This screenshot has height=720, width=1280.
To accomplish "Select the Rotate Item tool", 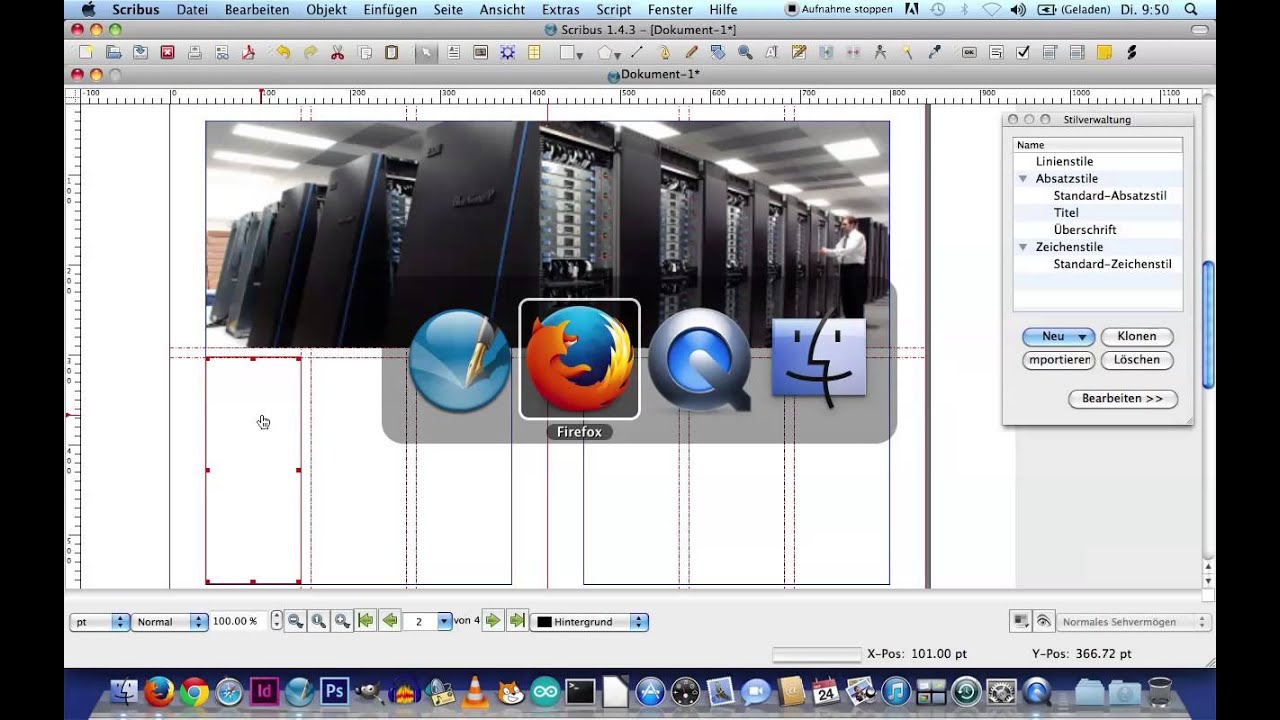I will click(717, 52).
